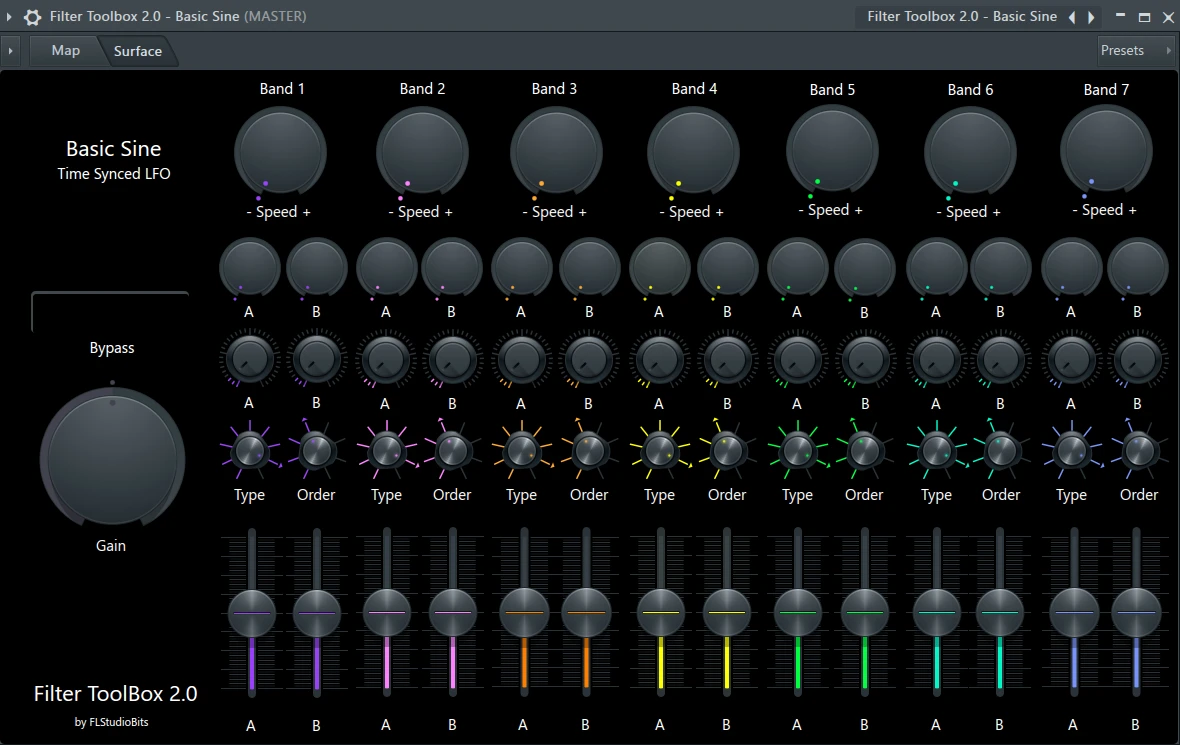This screenshot has width=1180, height=745.
Task: Click Band 1 purple fader A handle
Action: click(251, 613)
